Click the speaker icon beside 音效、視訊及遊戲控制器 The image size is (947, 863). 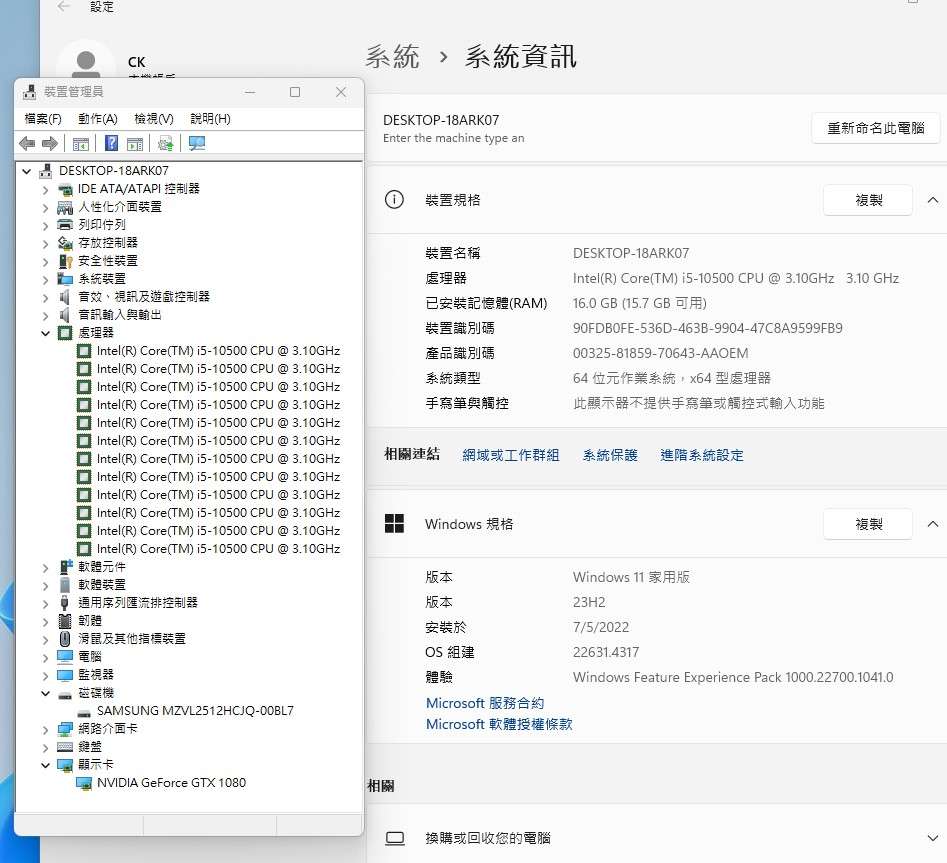point(65,297)
